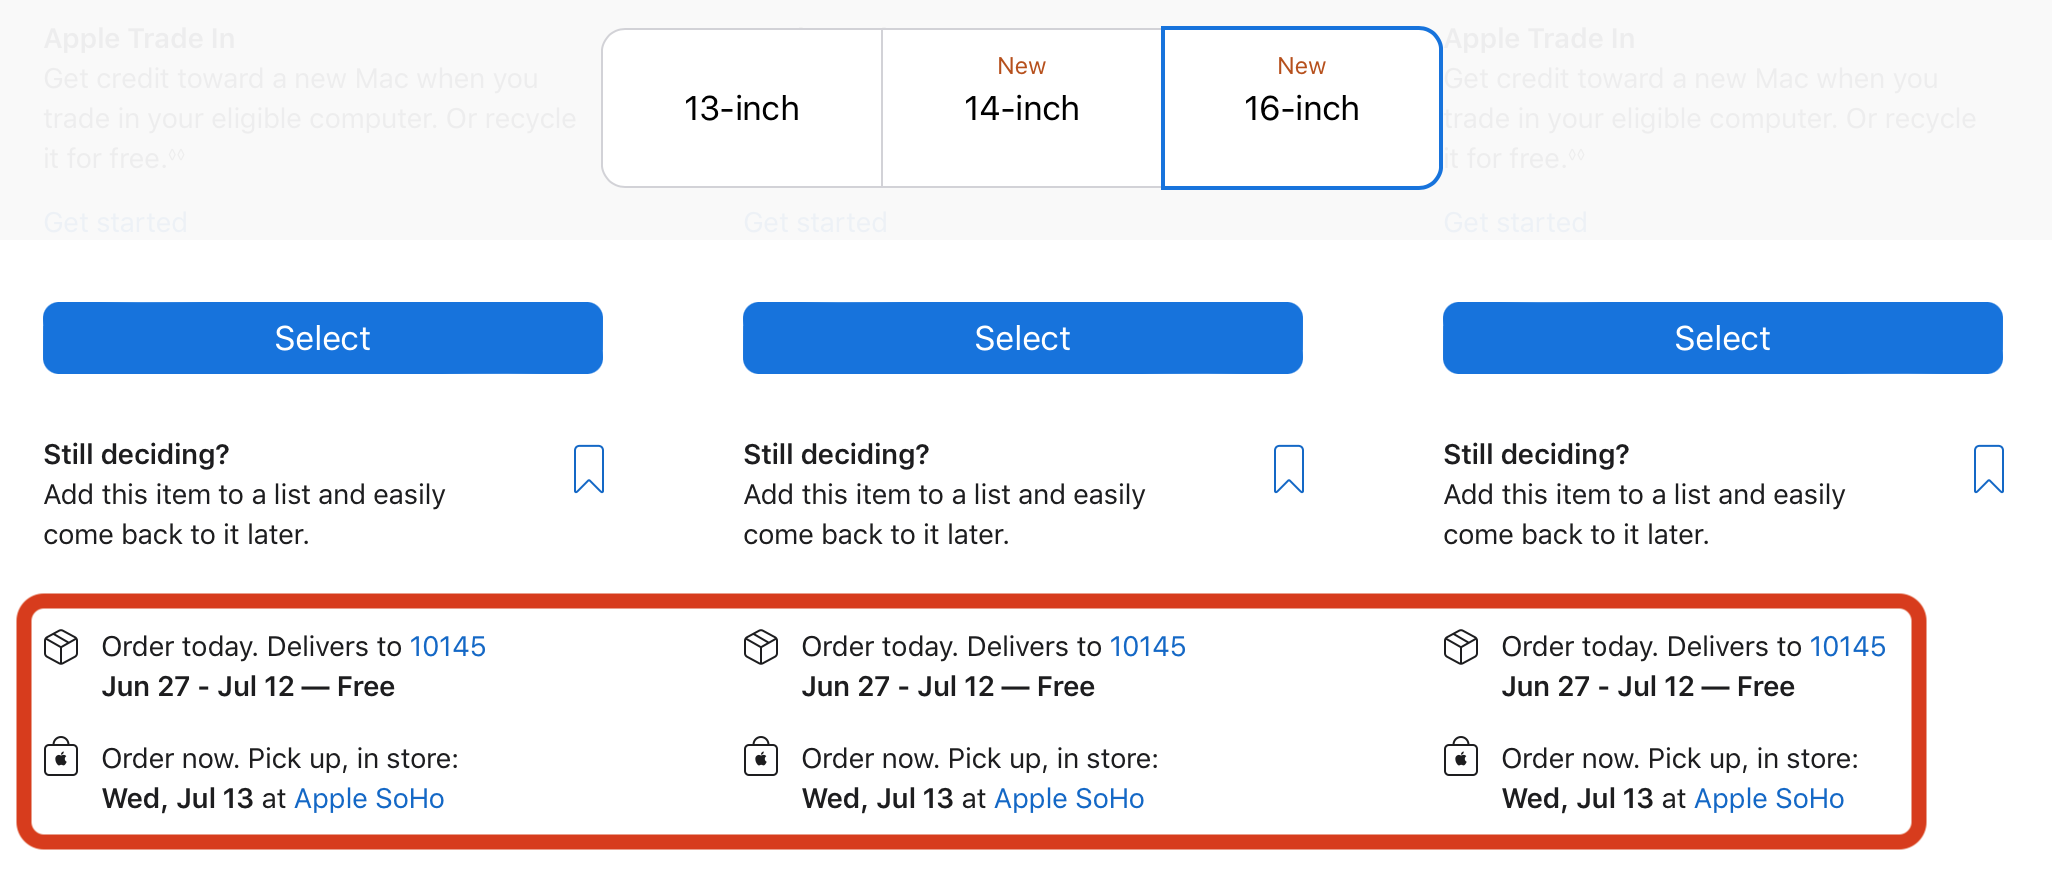The image size is (2052, 878).
Task: Bookmark the middle column item for later
Action: (1289, 469)
